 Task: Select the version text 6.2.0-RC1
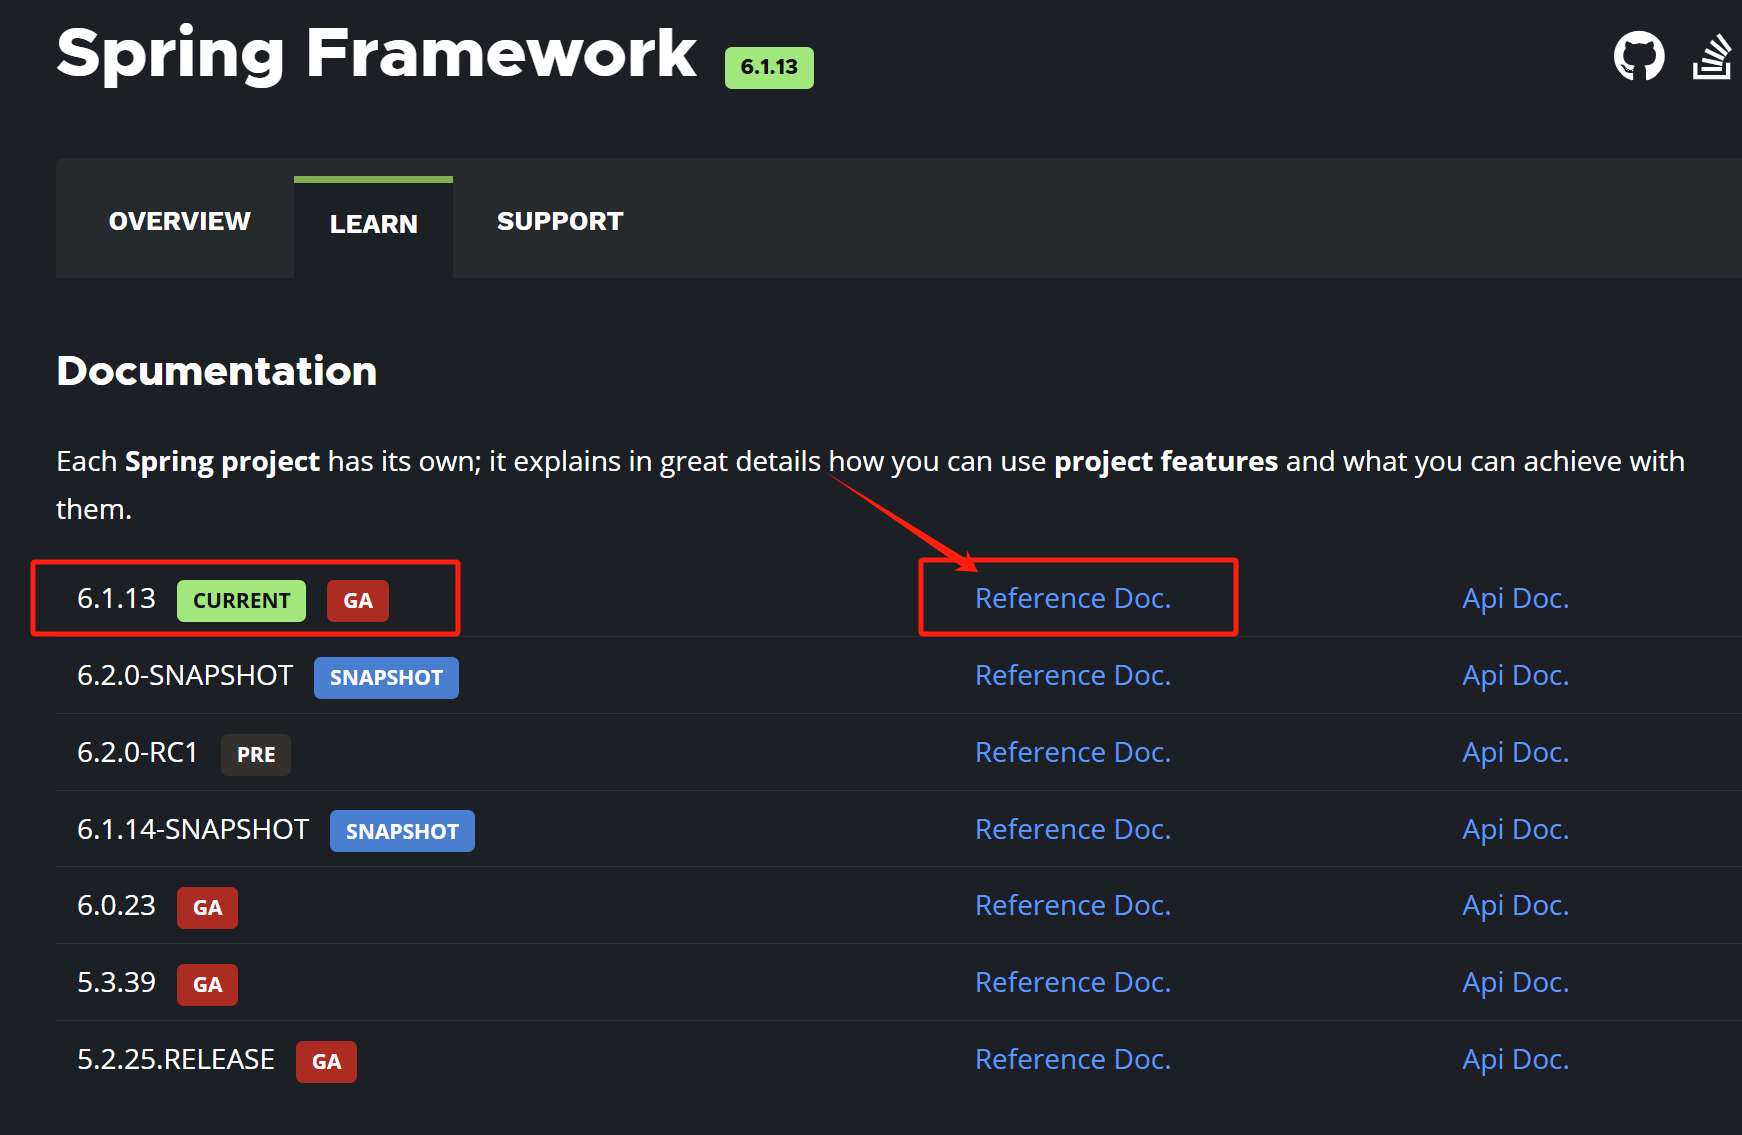tap(138, 752)
